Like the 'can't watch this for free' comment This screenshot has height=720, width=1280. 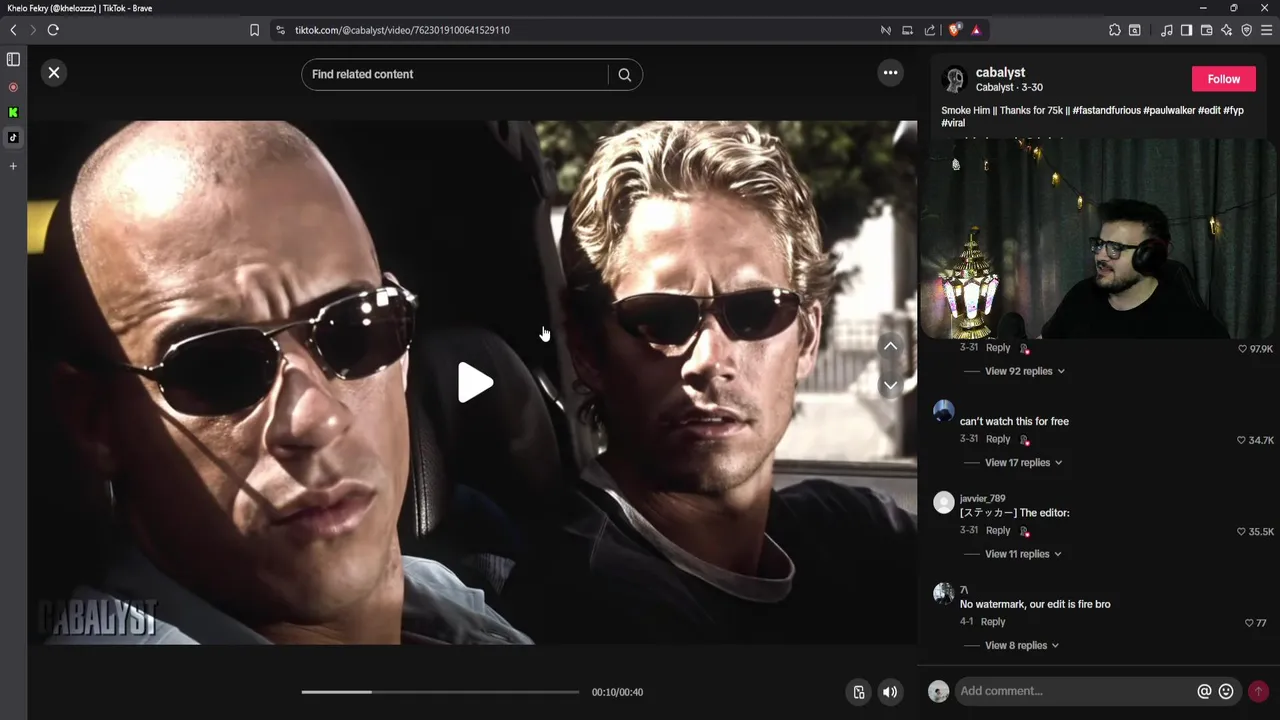[1241, 440]
